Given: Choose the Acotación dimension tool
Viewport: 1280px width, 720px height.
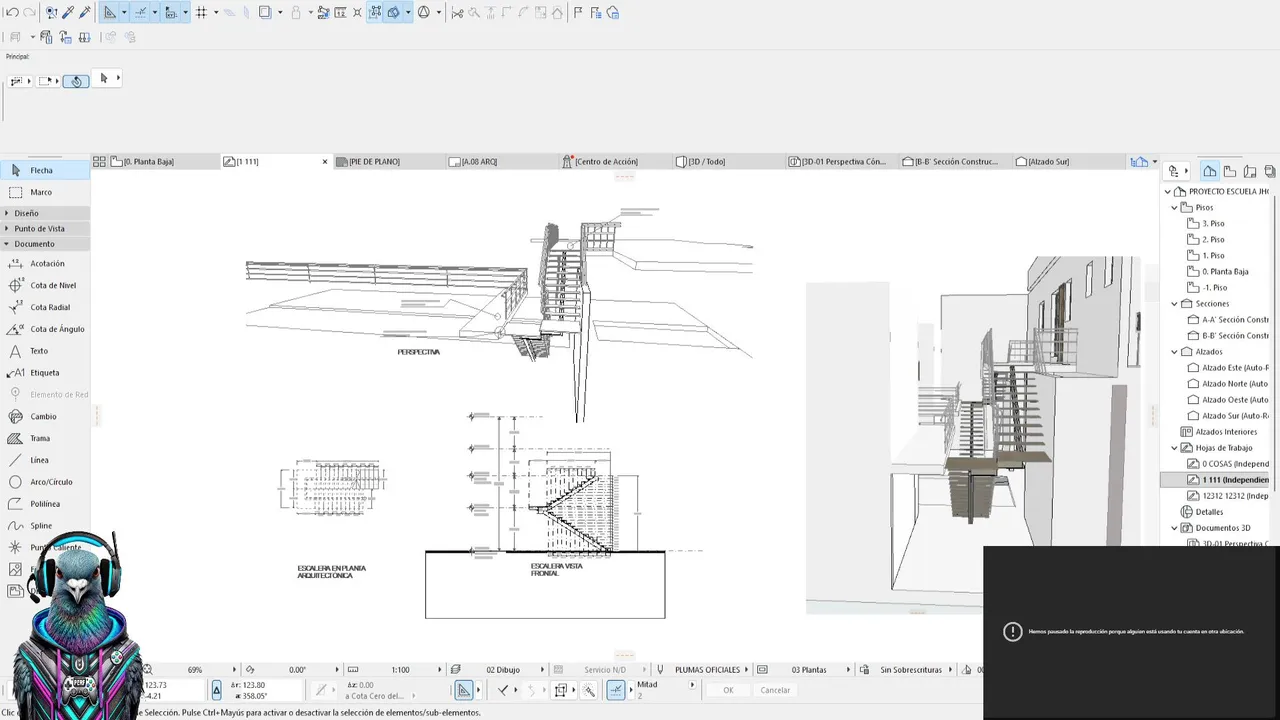Looking at the screenshot, I should 45,264.
